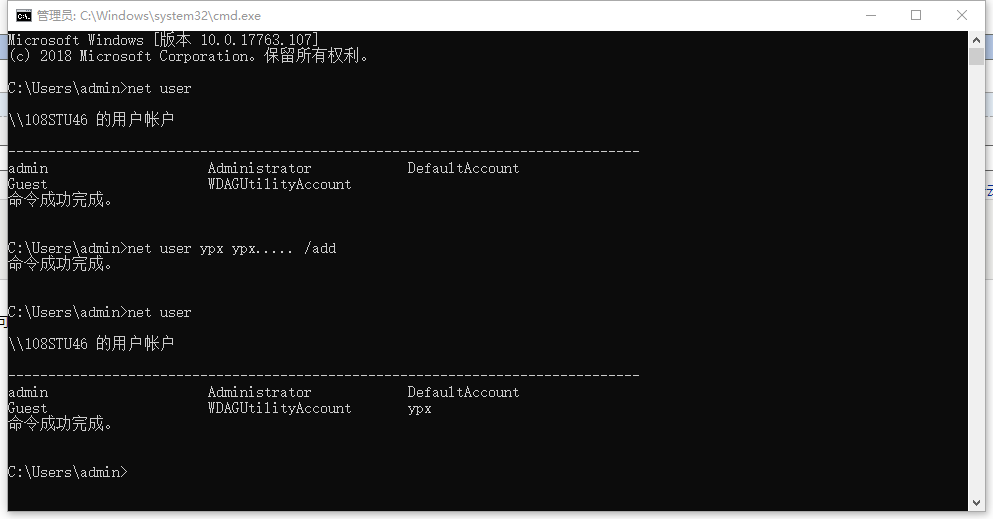This screenshot has height=519, width=993.
Task: Click the empty vertical scrollbar track
Action: (x=976, y=278)
